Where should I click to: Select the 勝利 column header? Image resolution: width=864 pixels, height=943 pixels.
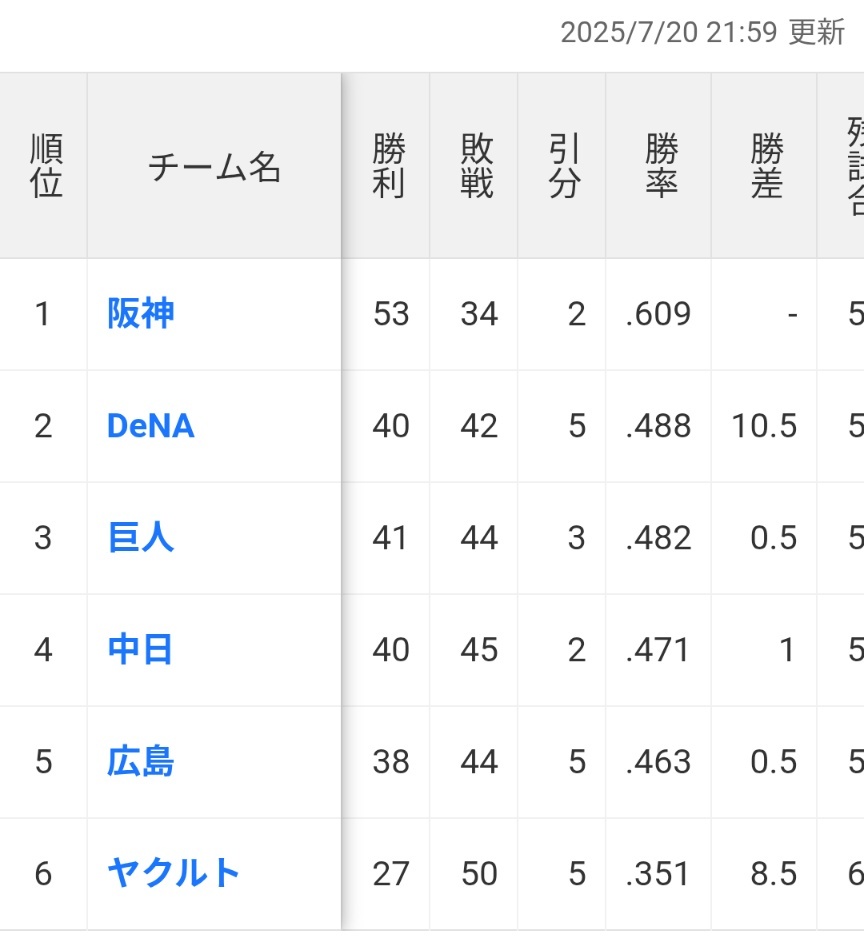coord(388,166)
